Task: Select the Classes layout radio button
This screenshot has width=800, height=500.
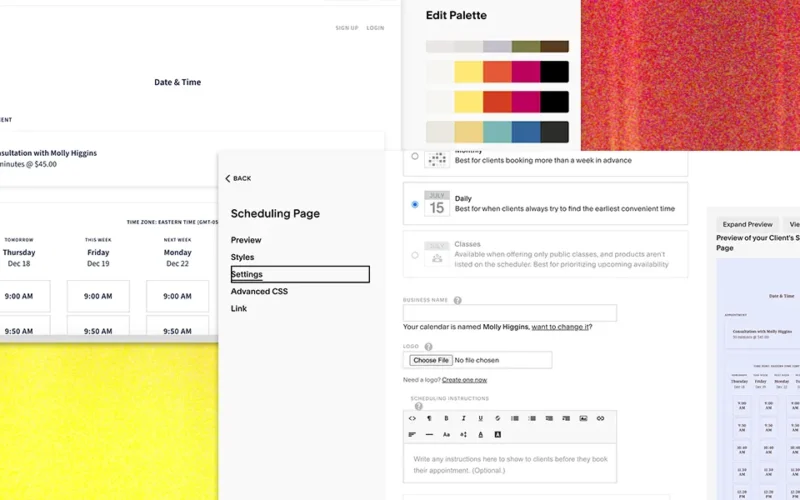Action: coord(415,255)
